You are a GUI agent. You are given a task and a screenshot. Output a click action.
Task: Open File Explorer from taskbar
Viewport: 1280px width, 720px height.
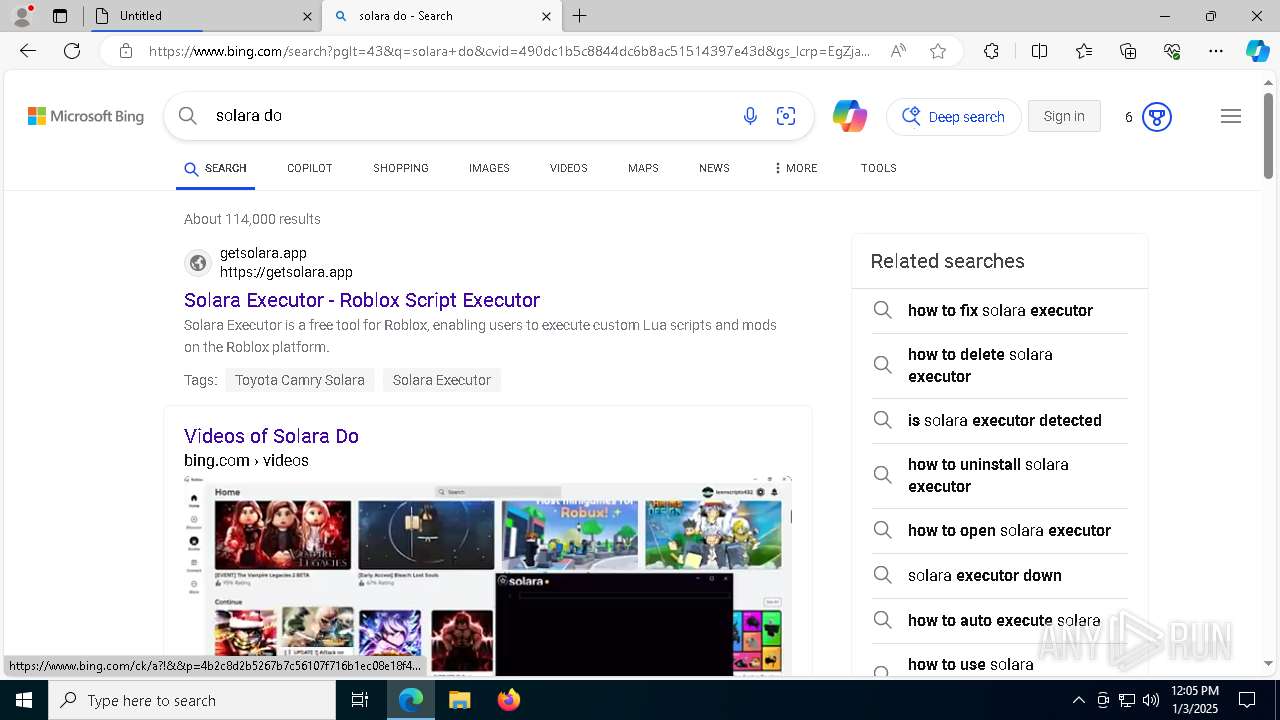[459, 700]
